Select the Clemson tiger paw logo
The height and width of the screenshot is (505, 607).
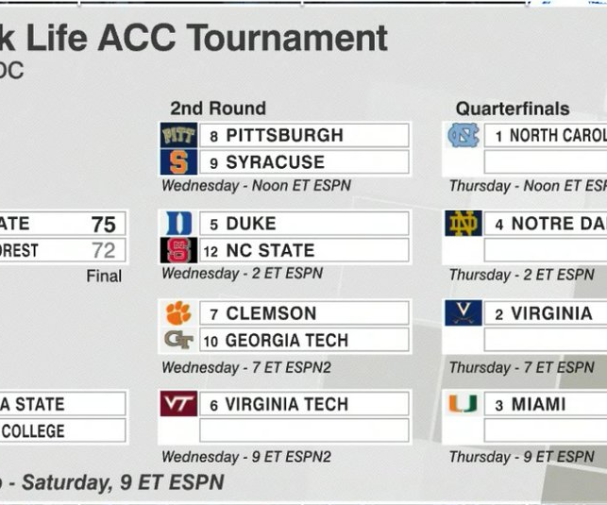pos(178,313)
